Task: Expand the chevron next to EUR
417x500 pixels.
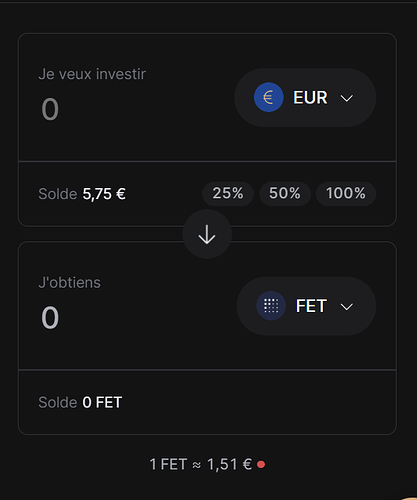Action: (x=347, y=98)
